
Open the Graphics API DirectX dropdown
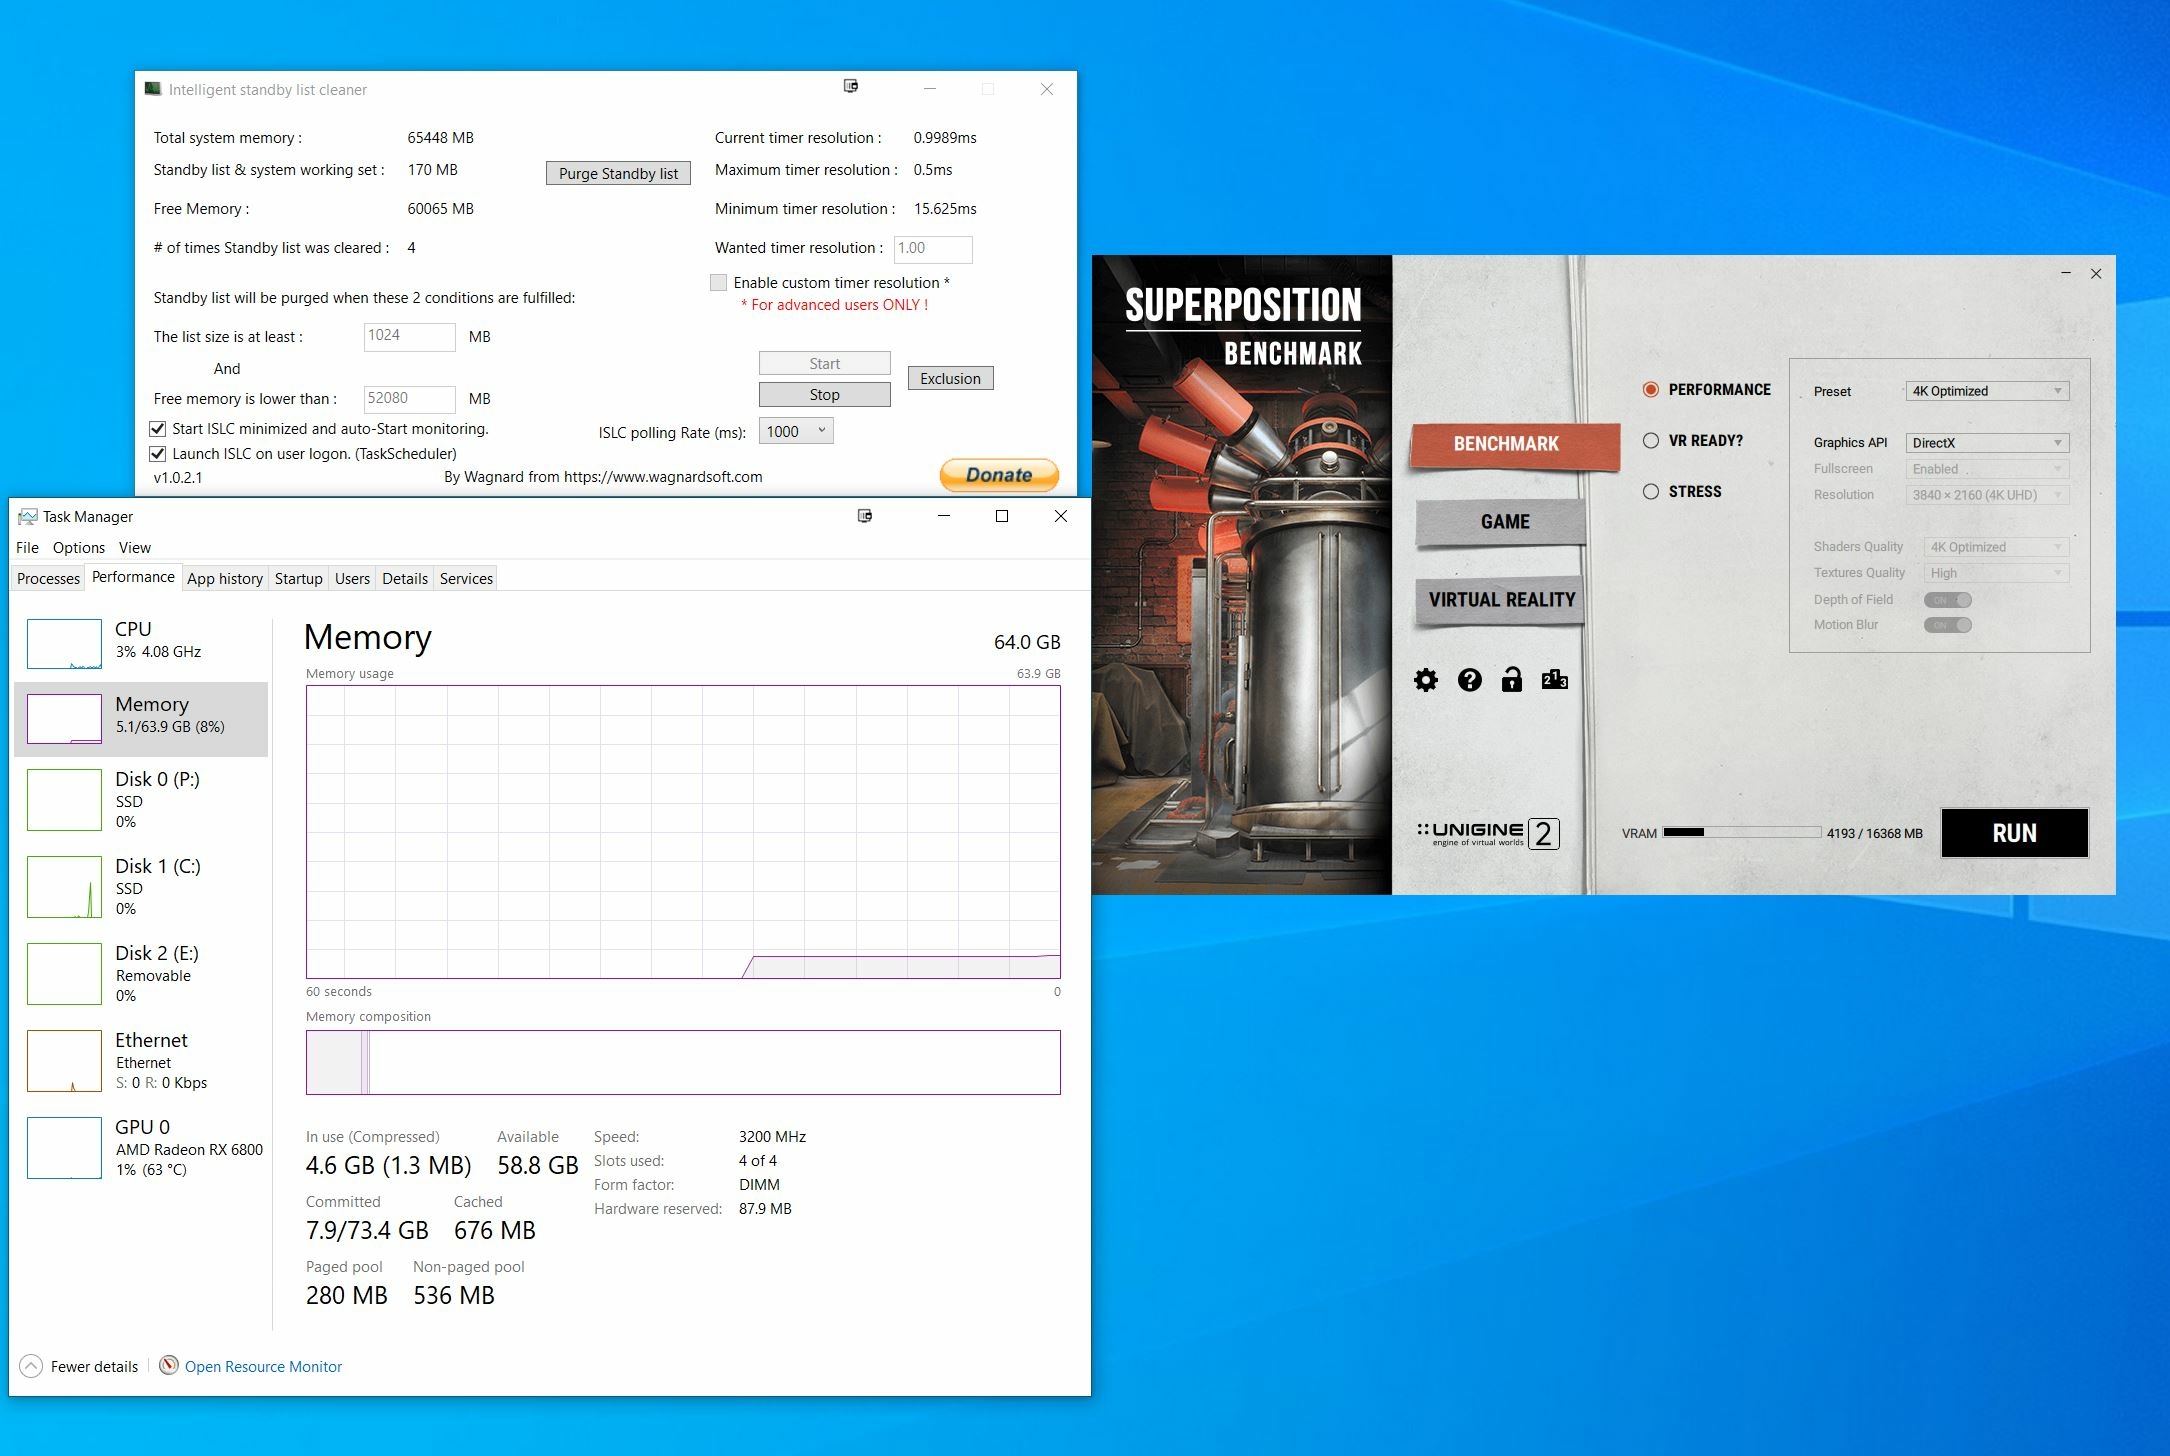click(1987, 443)
